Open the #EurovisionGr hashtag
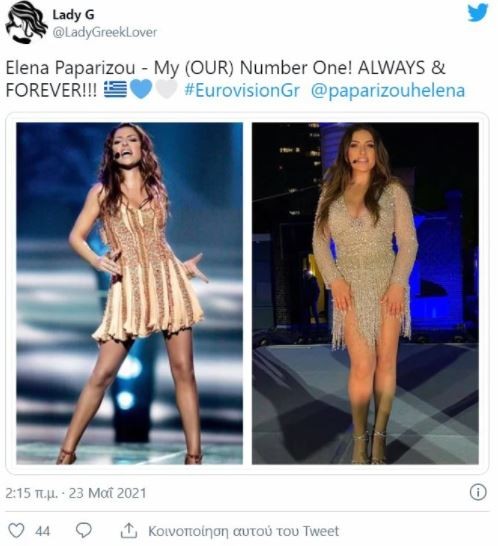Image resolution: width=498 pixels, height=546 pixels. pyautogui.click(x=242, y=90)
